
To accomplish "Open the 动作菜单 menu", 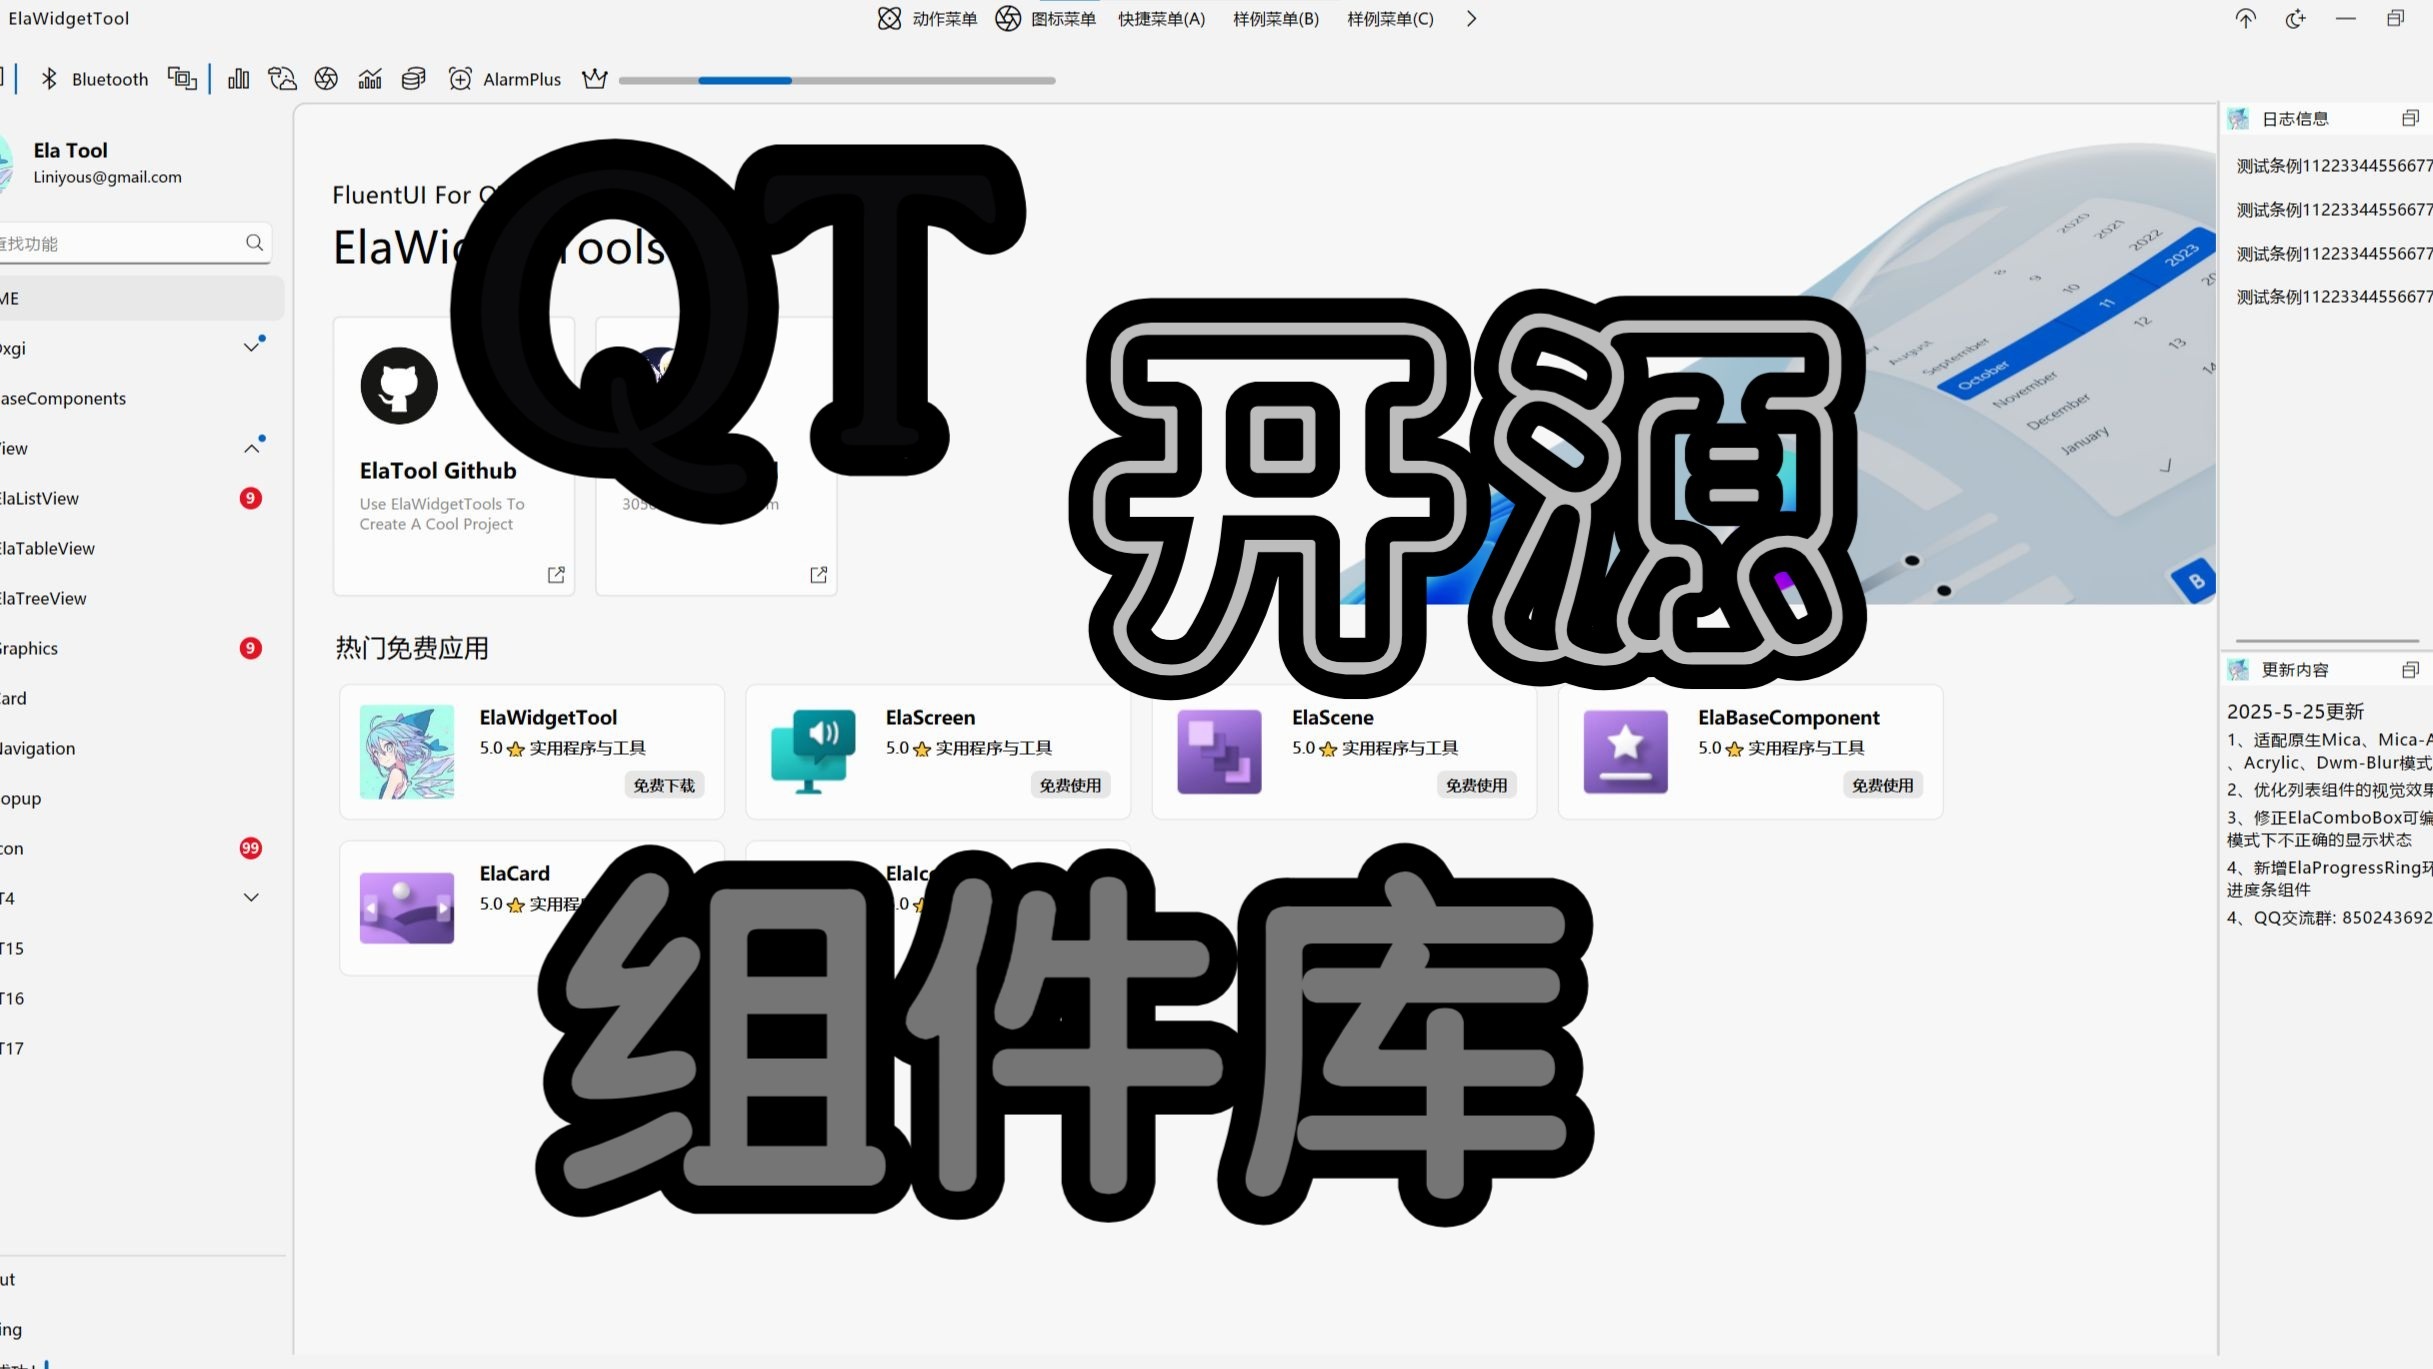I will [x=927, y=19].
